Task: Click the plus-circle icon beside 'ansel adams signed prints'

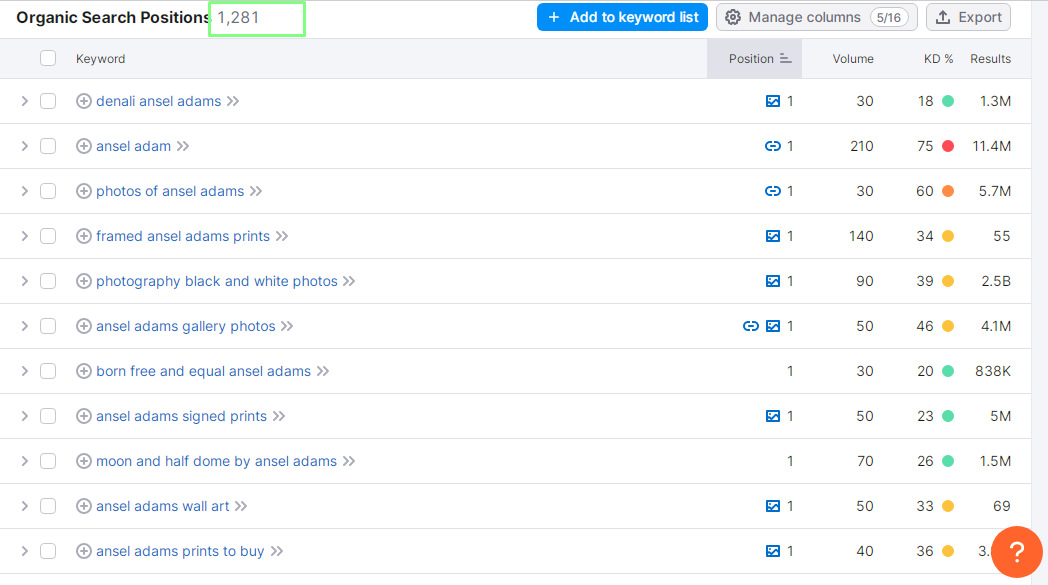Action: click(x=84, y=416)
